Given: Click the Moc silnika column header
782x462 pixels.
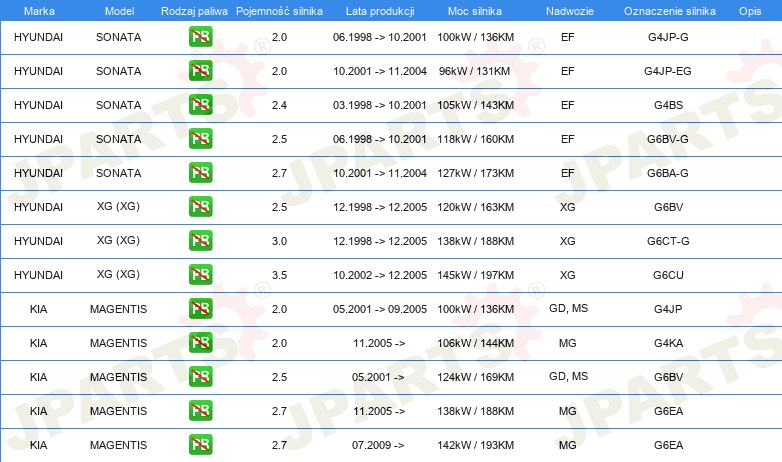Looking at the screenshot, I should click(475, 11).
